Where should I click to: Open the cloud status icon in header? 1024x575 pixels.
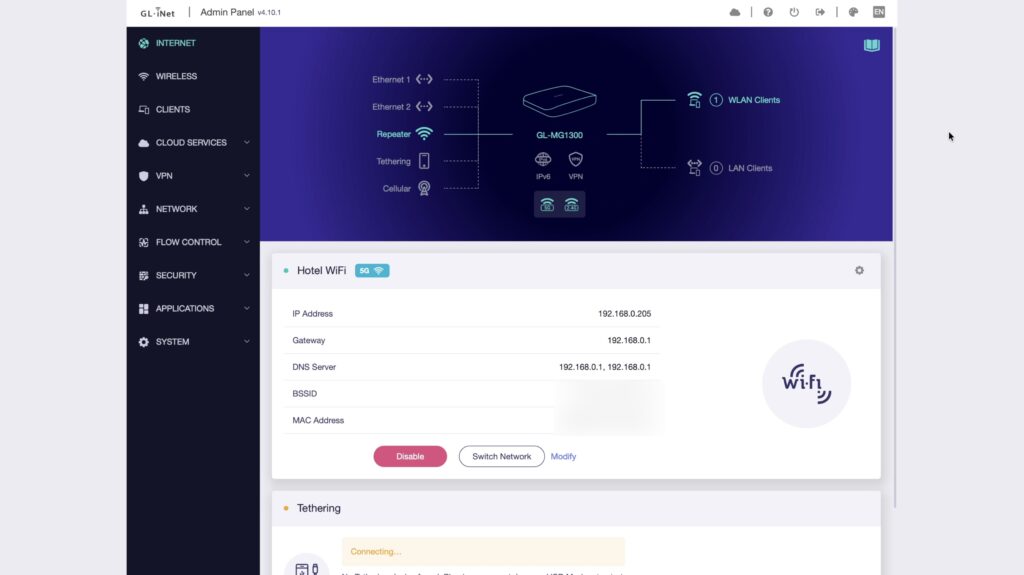tap(735, 12)
